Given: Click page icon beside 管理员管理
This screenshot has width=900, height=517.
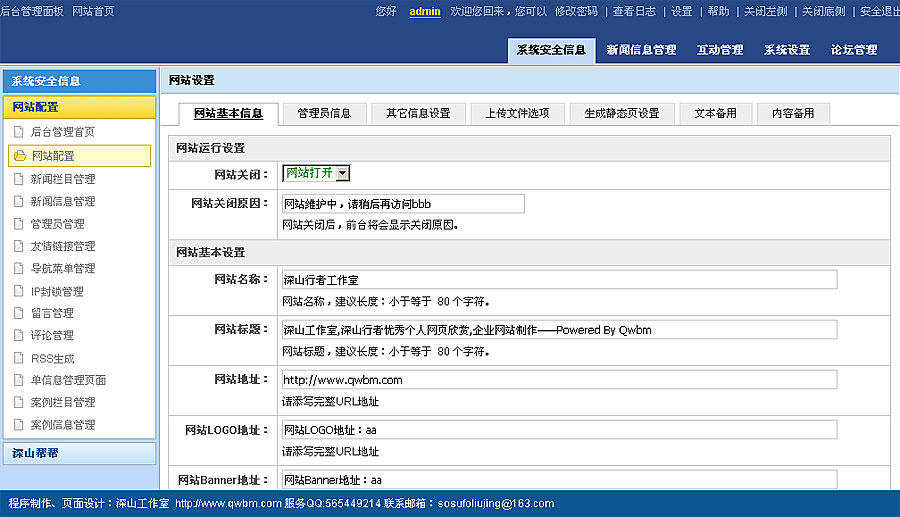Looking at the screenshot, I should tap(18, 224).
